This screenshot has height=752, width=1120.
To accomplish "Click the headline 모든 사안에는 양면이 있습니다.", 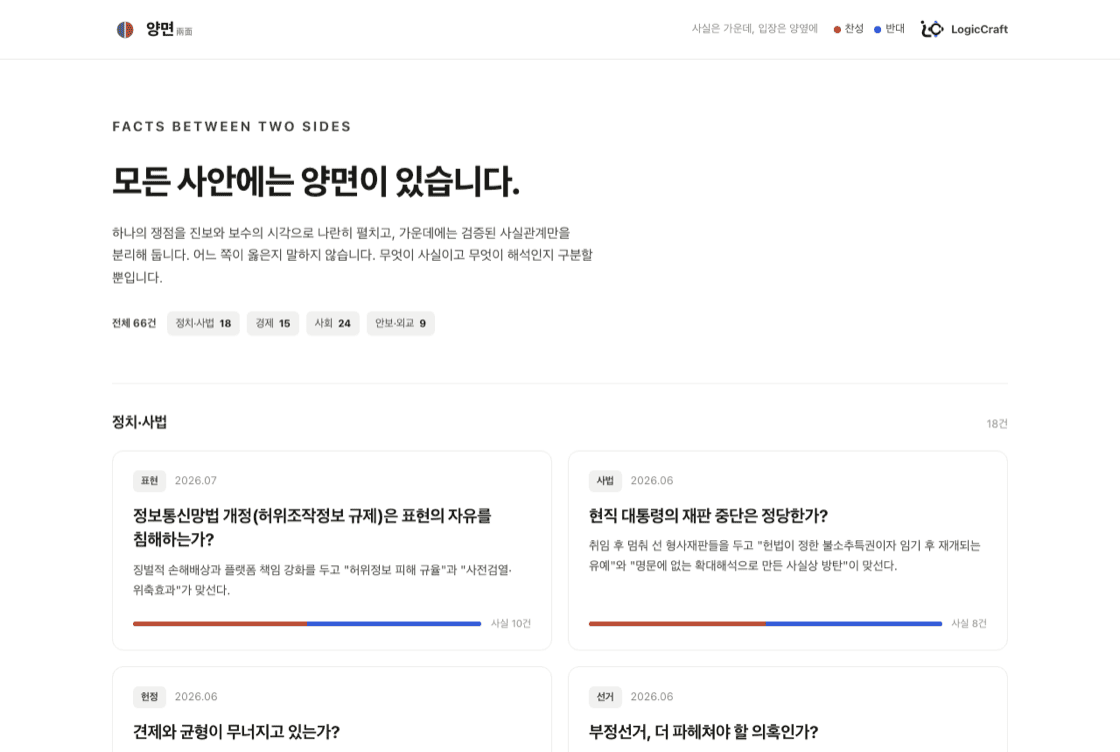I will click(316, 181).
